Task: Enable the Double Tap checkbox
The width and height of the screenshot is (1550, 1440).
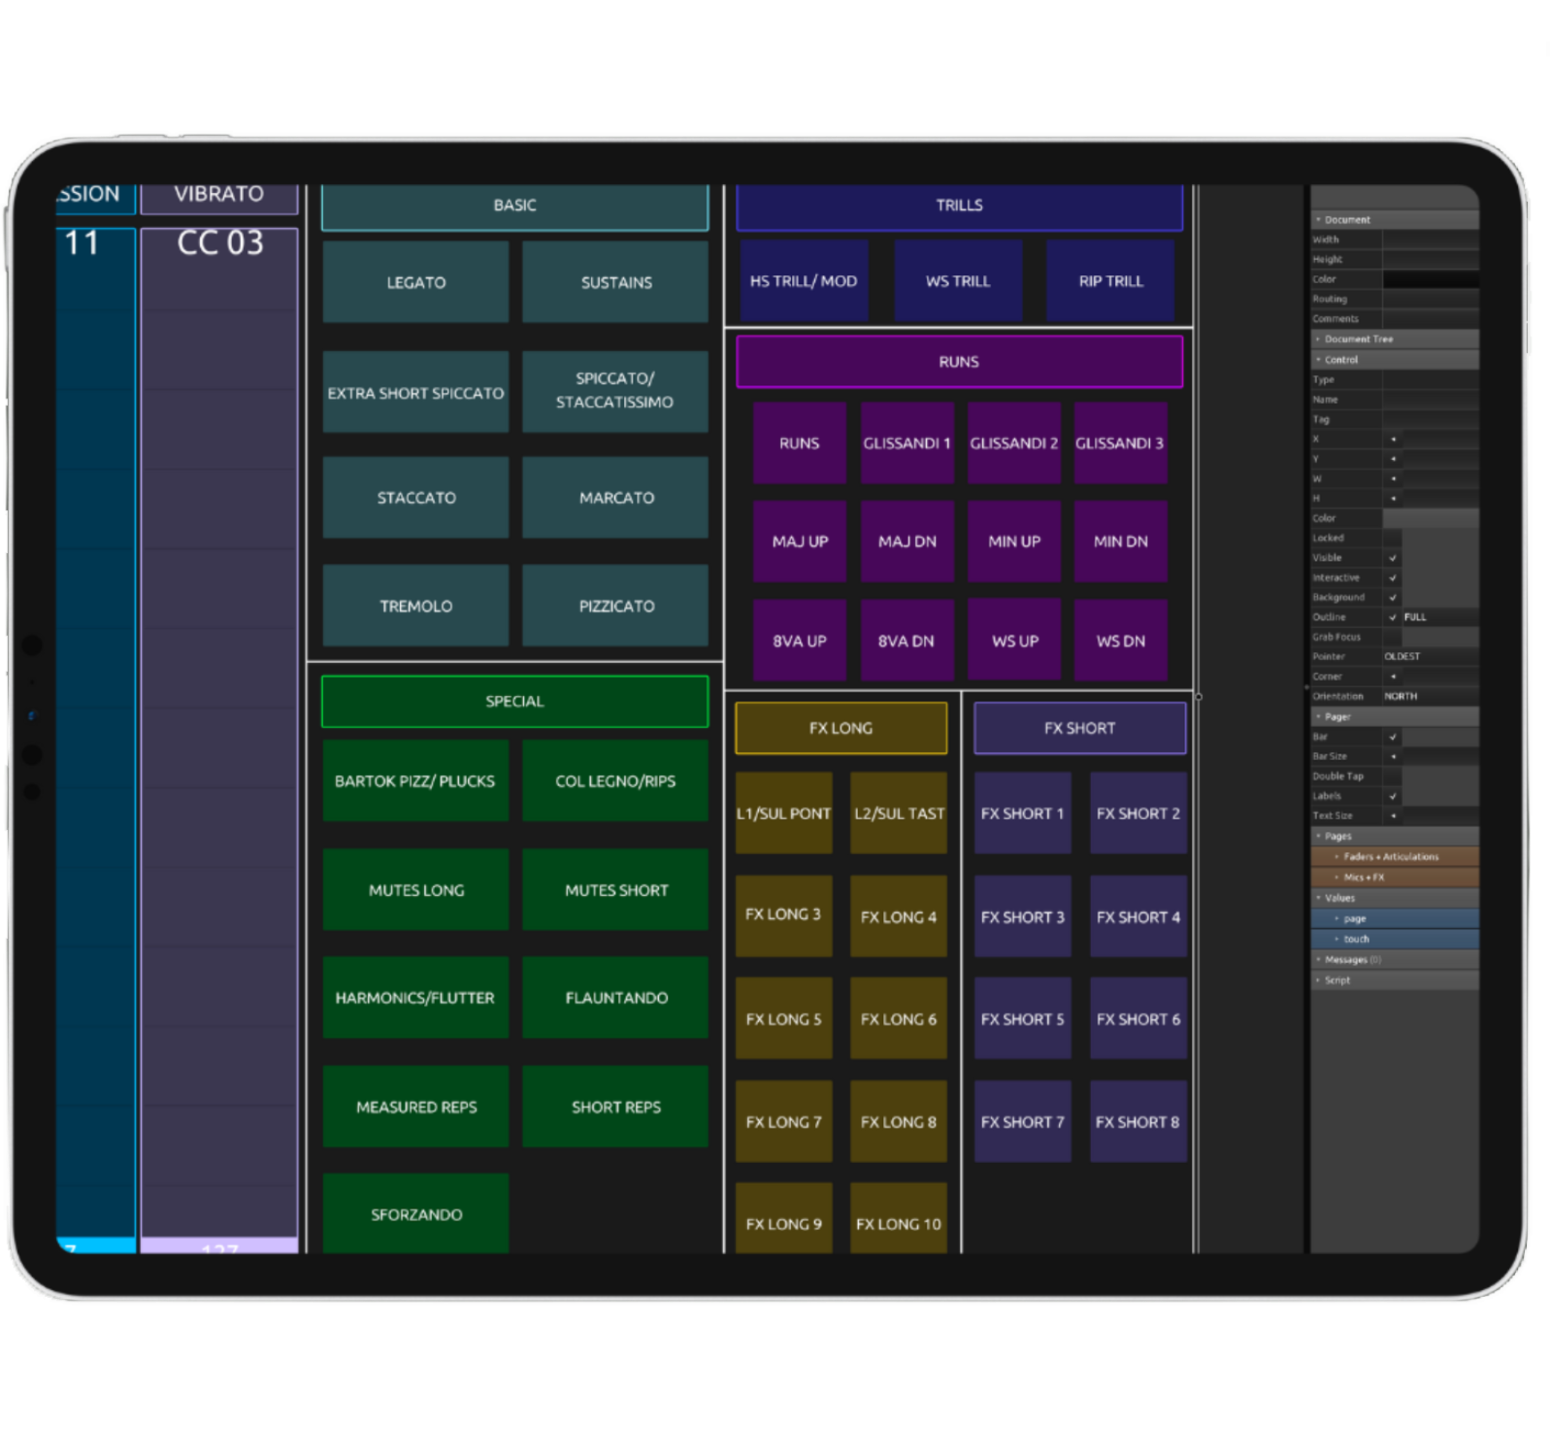Action: coord(1392,776)
